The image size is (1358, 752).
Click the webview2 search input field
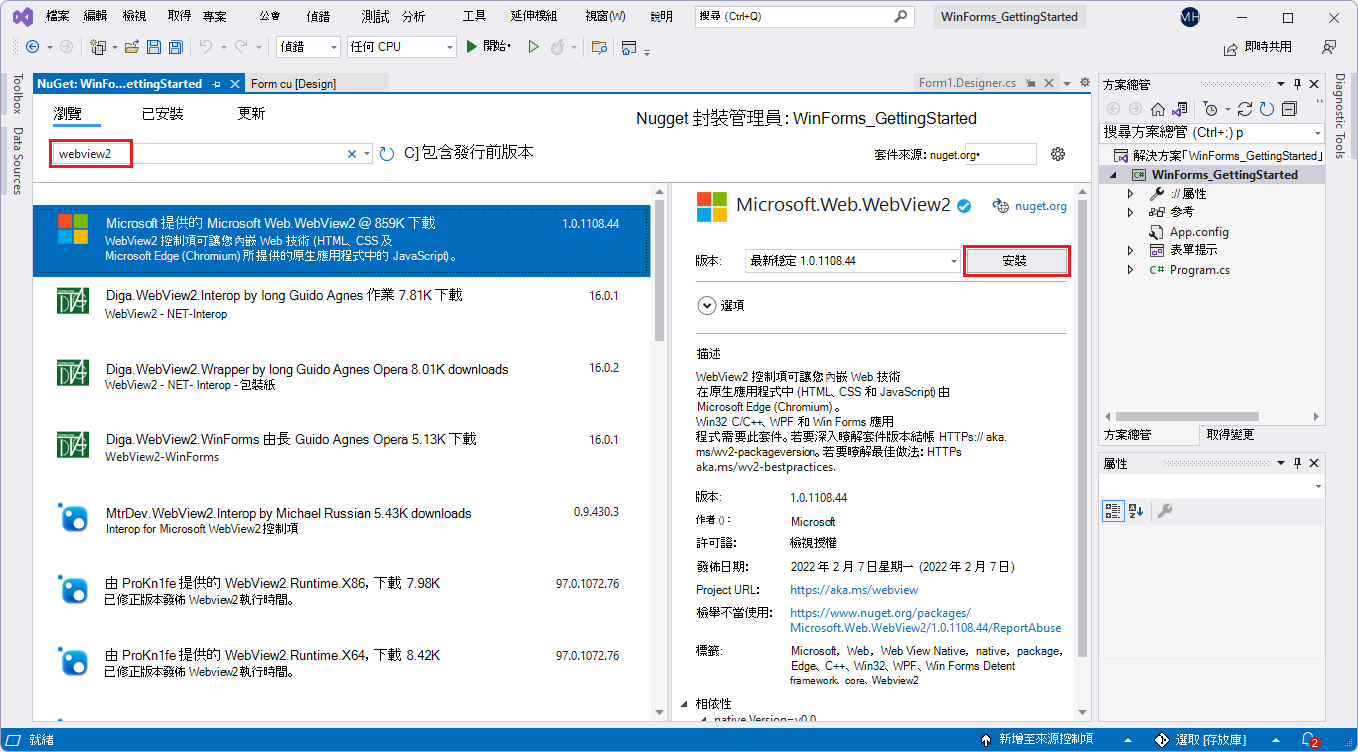click(200, 154)
